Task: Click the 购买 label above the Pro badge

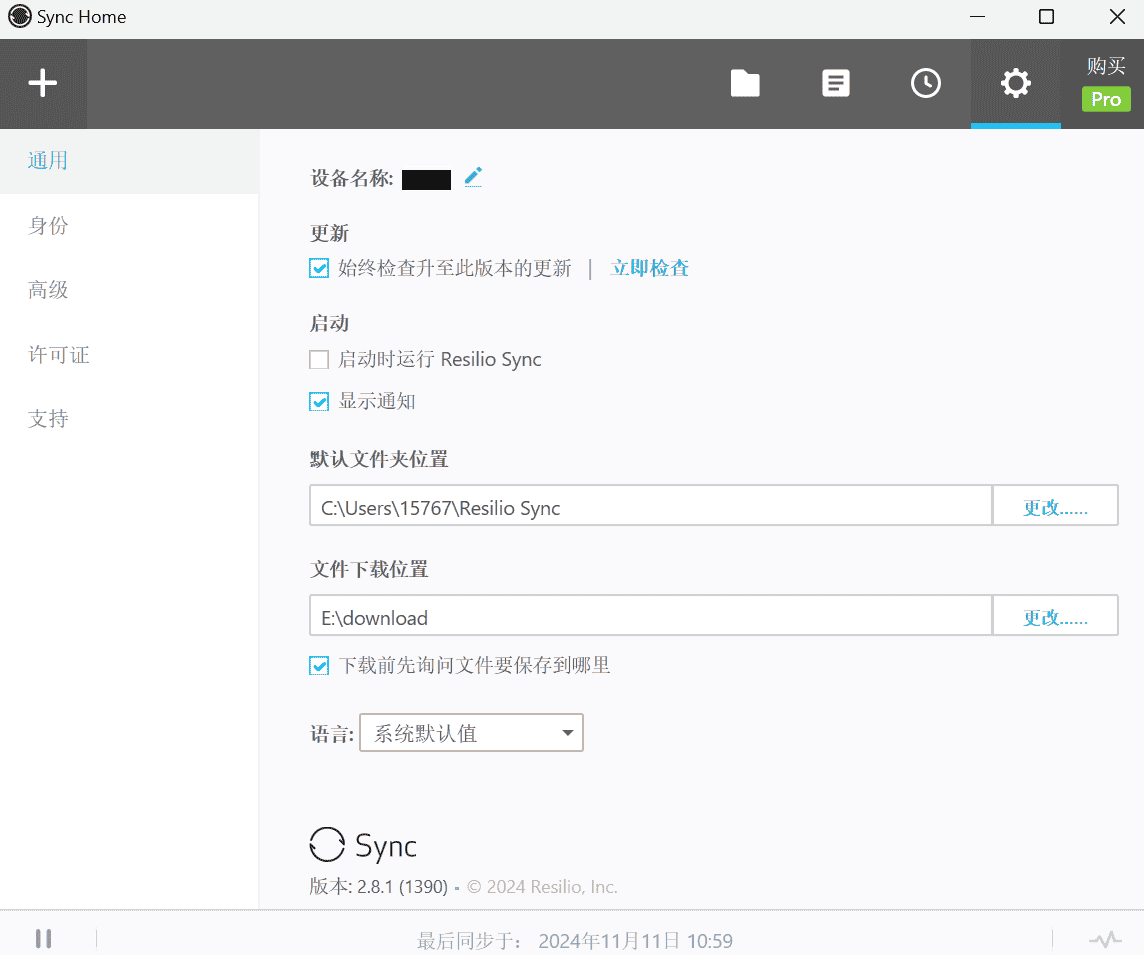Action: pos(1106,66)
